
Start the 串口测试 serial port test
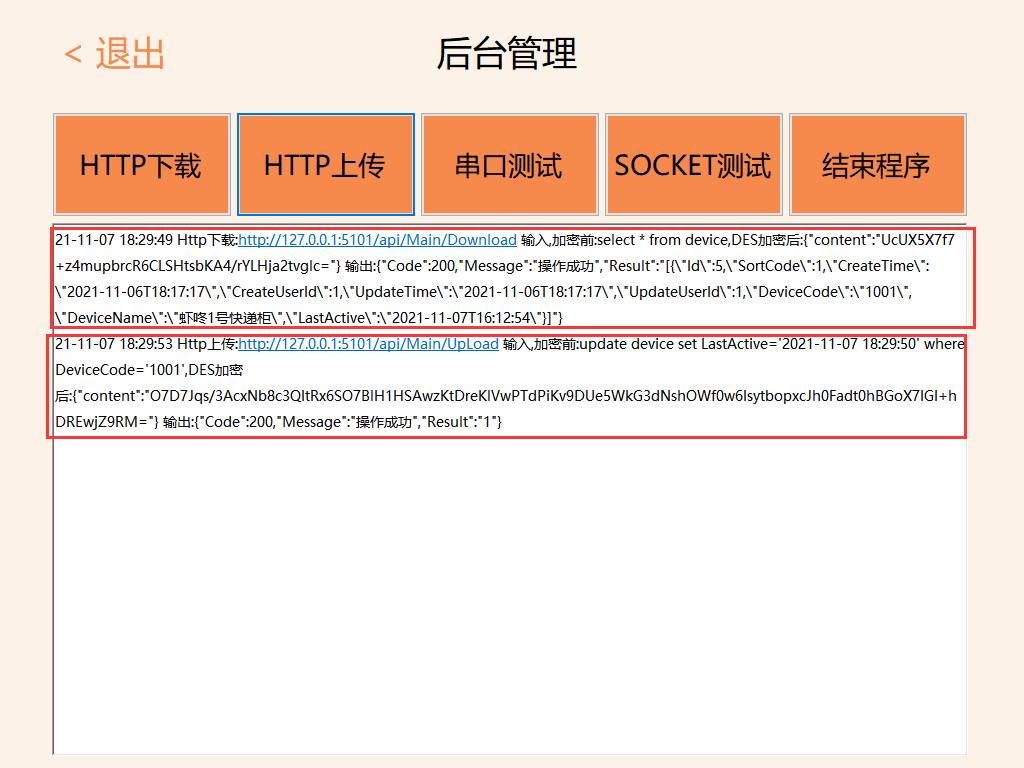(x=510, y=165)
